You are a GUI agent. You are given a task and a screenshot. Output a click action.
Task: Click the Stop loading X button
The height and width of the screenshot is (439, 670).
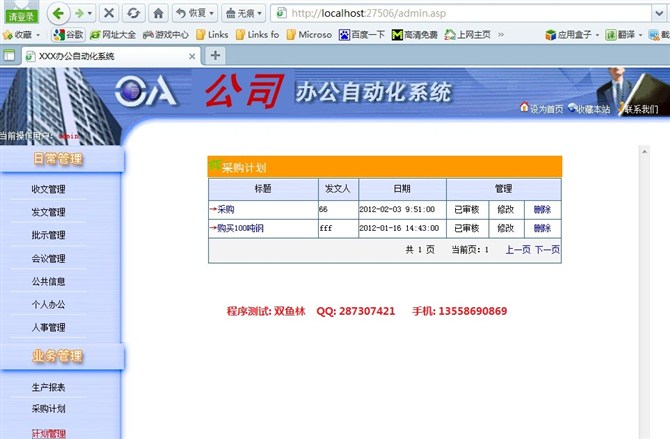point(109,14)
